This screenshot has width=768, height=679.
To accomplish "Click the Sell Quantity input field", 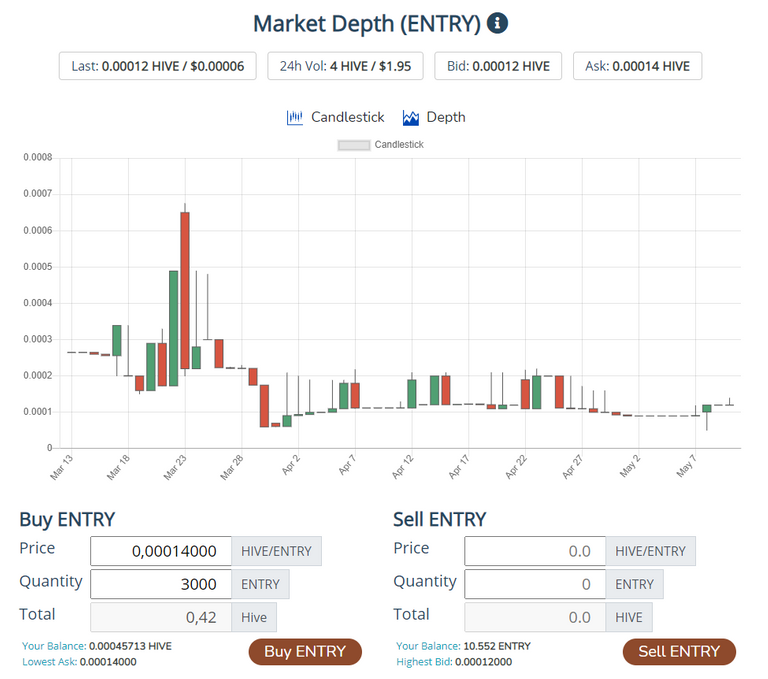I will pos(535,584).
